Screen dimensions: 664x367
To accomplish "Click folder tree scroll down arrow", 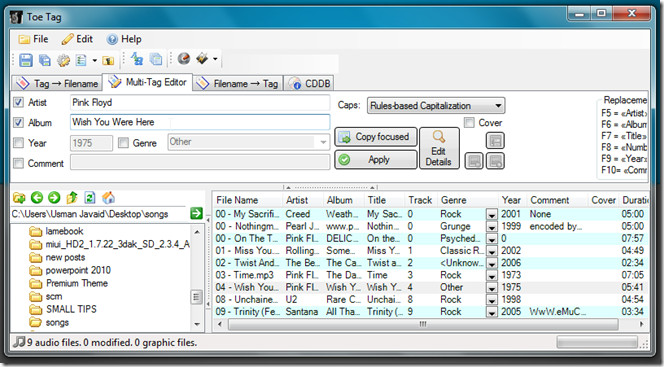I will (x=197, y=324).
